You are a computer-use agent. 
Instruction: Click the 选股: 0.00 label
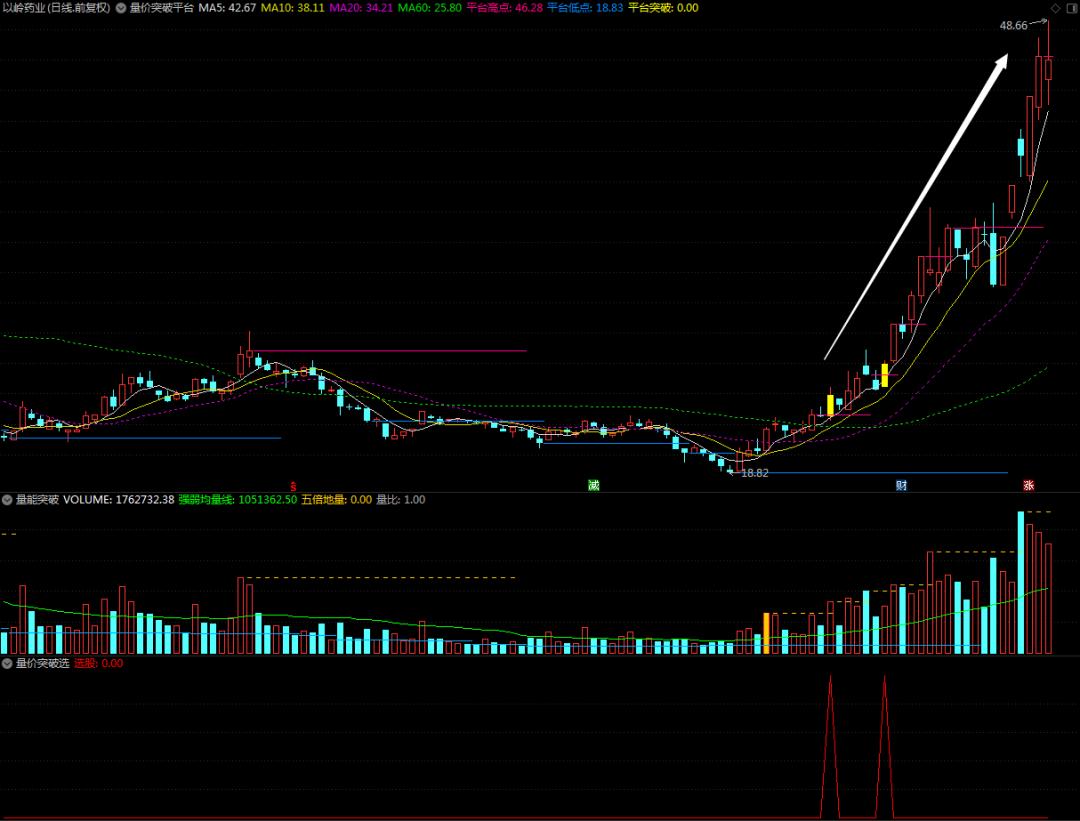98,664
